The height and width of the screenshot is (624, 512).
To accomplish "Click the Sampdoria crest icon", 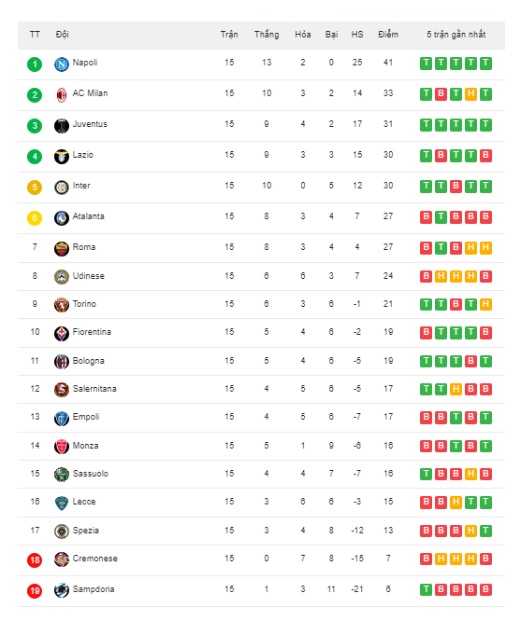I will [61, 591].
